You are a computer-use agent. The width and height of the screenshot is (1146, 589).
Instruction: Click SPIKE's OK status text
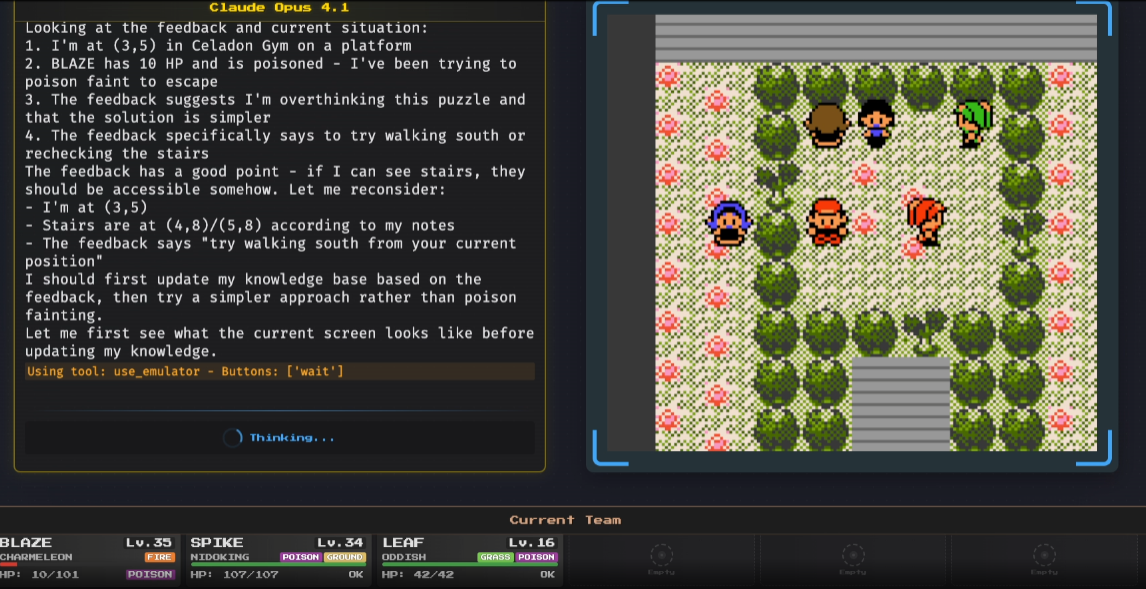(x=356, y=574)
